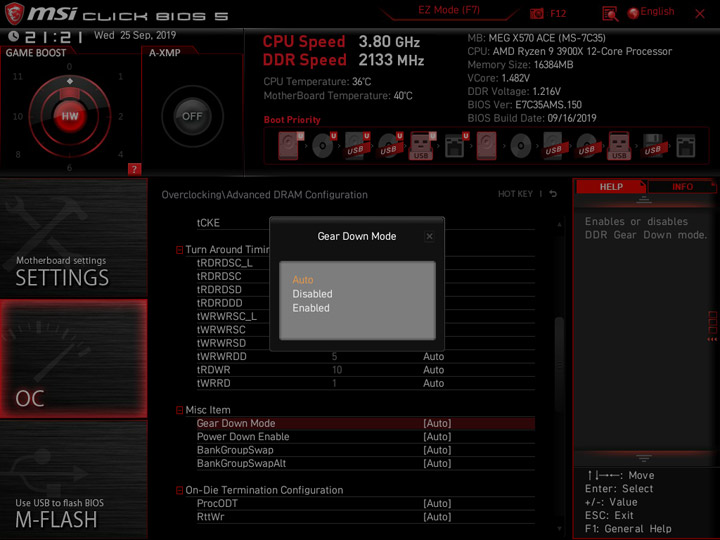Screen dimensions: 720x540
Task: Click the Game Boost question mark help
Action: (134, 169)
